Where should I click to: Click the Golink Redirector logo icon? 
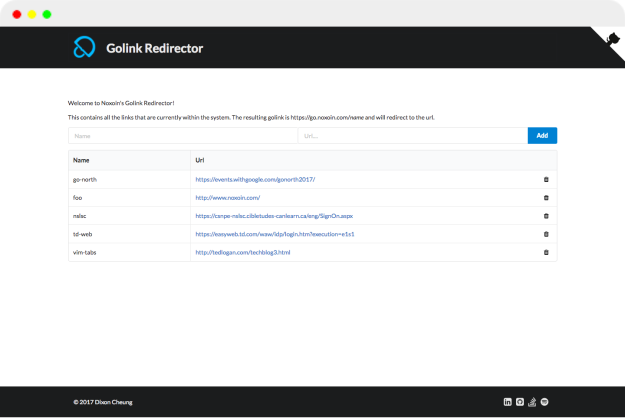(x=84, y=47)
